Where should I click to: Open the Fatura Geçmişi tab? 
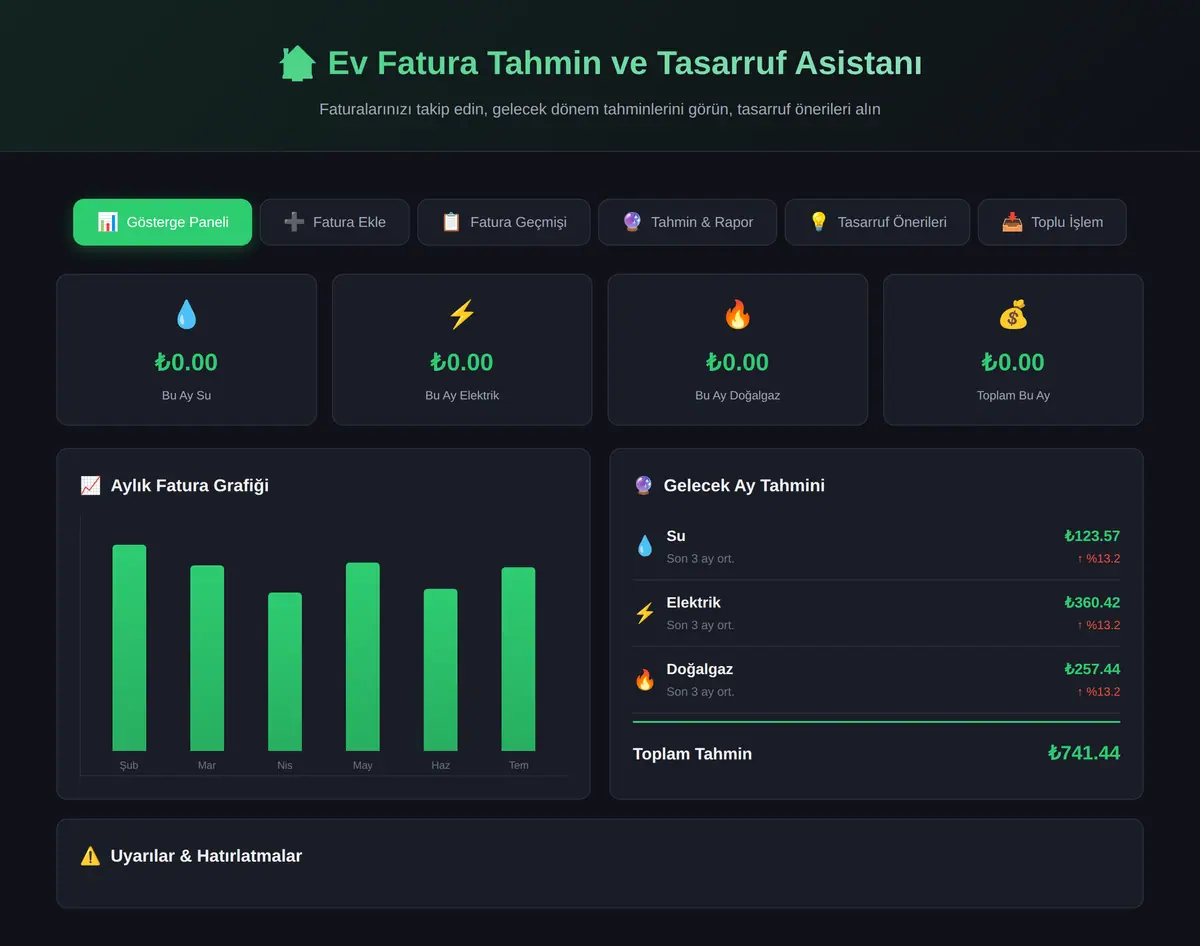pyautogui.click(x=504, y=222)
